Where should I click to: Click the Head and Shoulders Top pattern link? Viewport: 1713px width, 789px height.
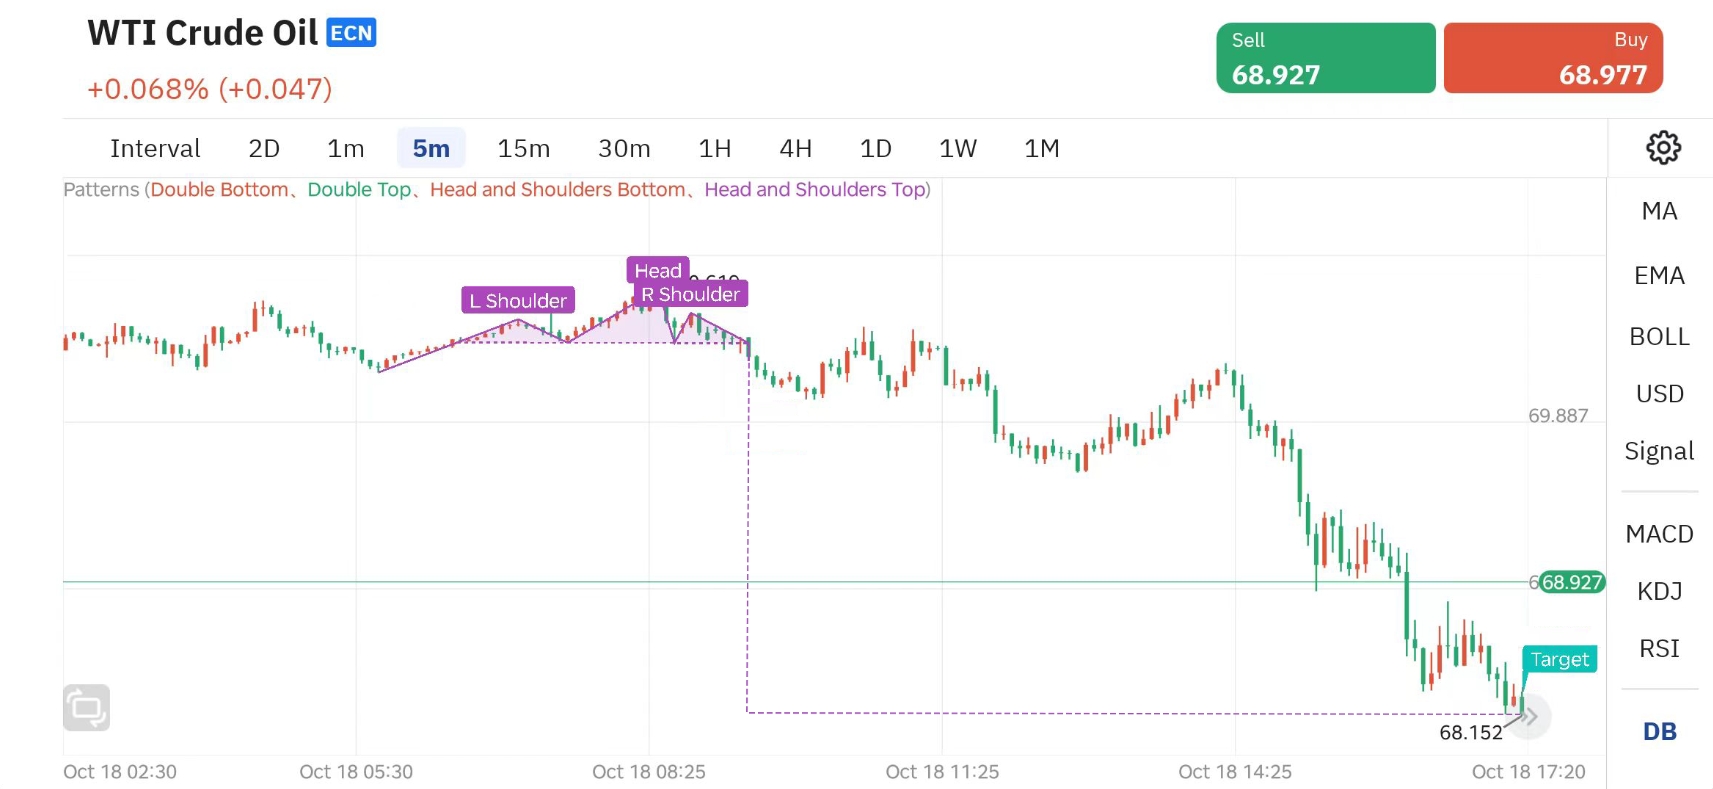coord(814,190)
